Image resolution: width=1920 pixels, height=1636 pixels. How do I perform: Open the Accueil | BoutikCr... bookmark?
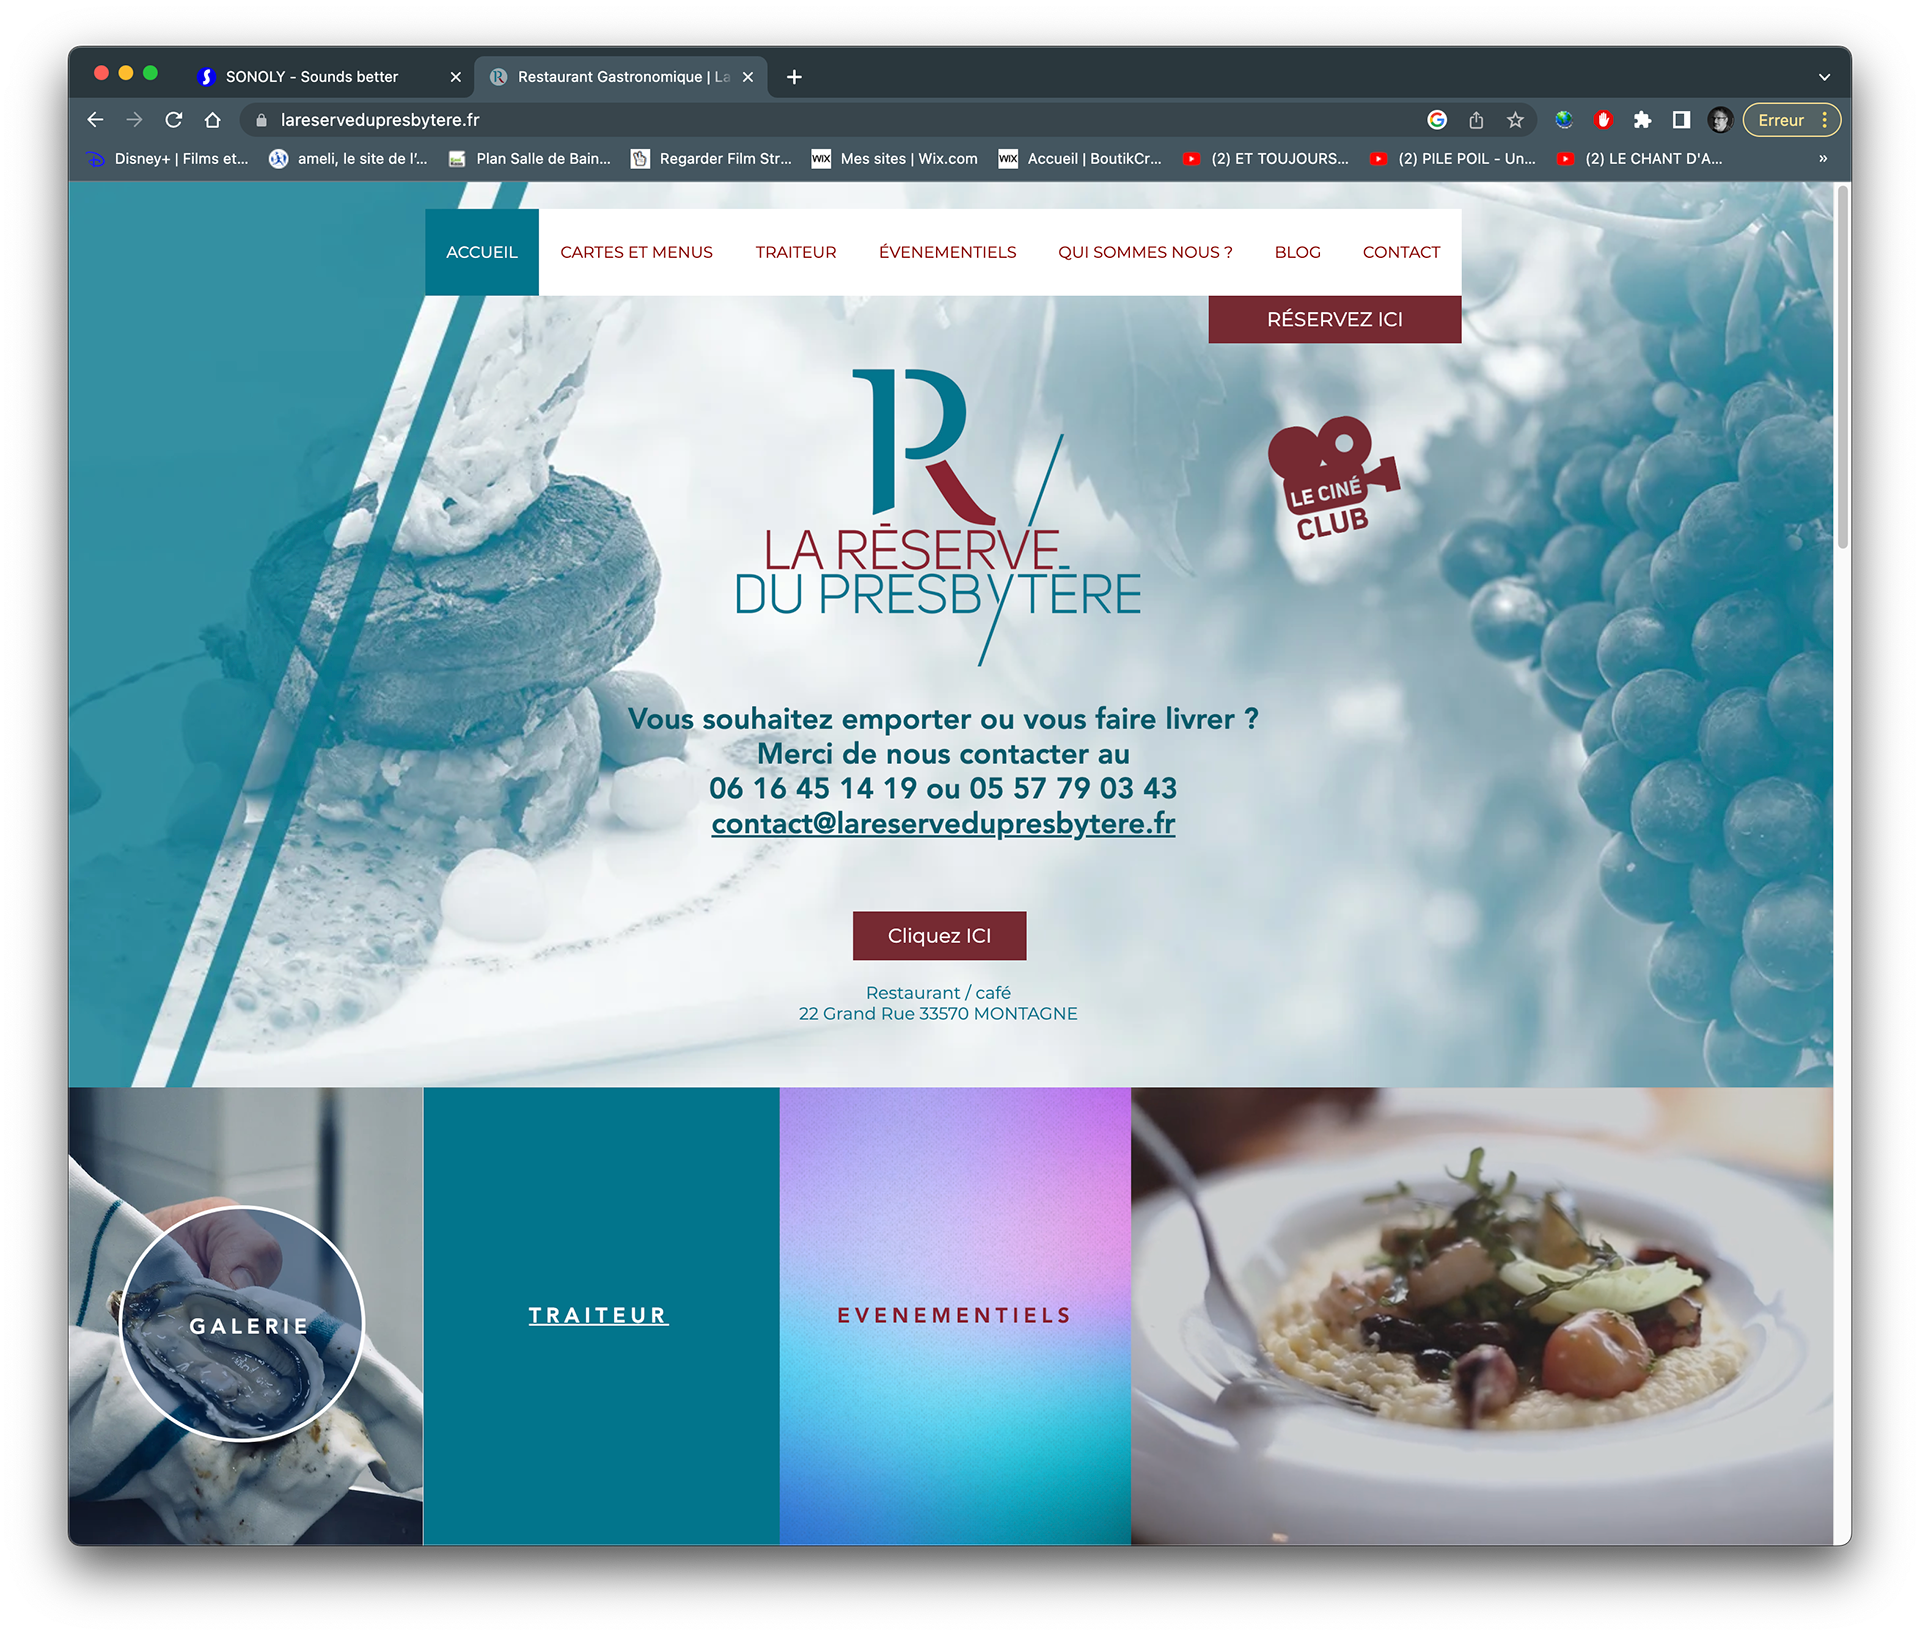click(1080, 159)
